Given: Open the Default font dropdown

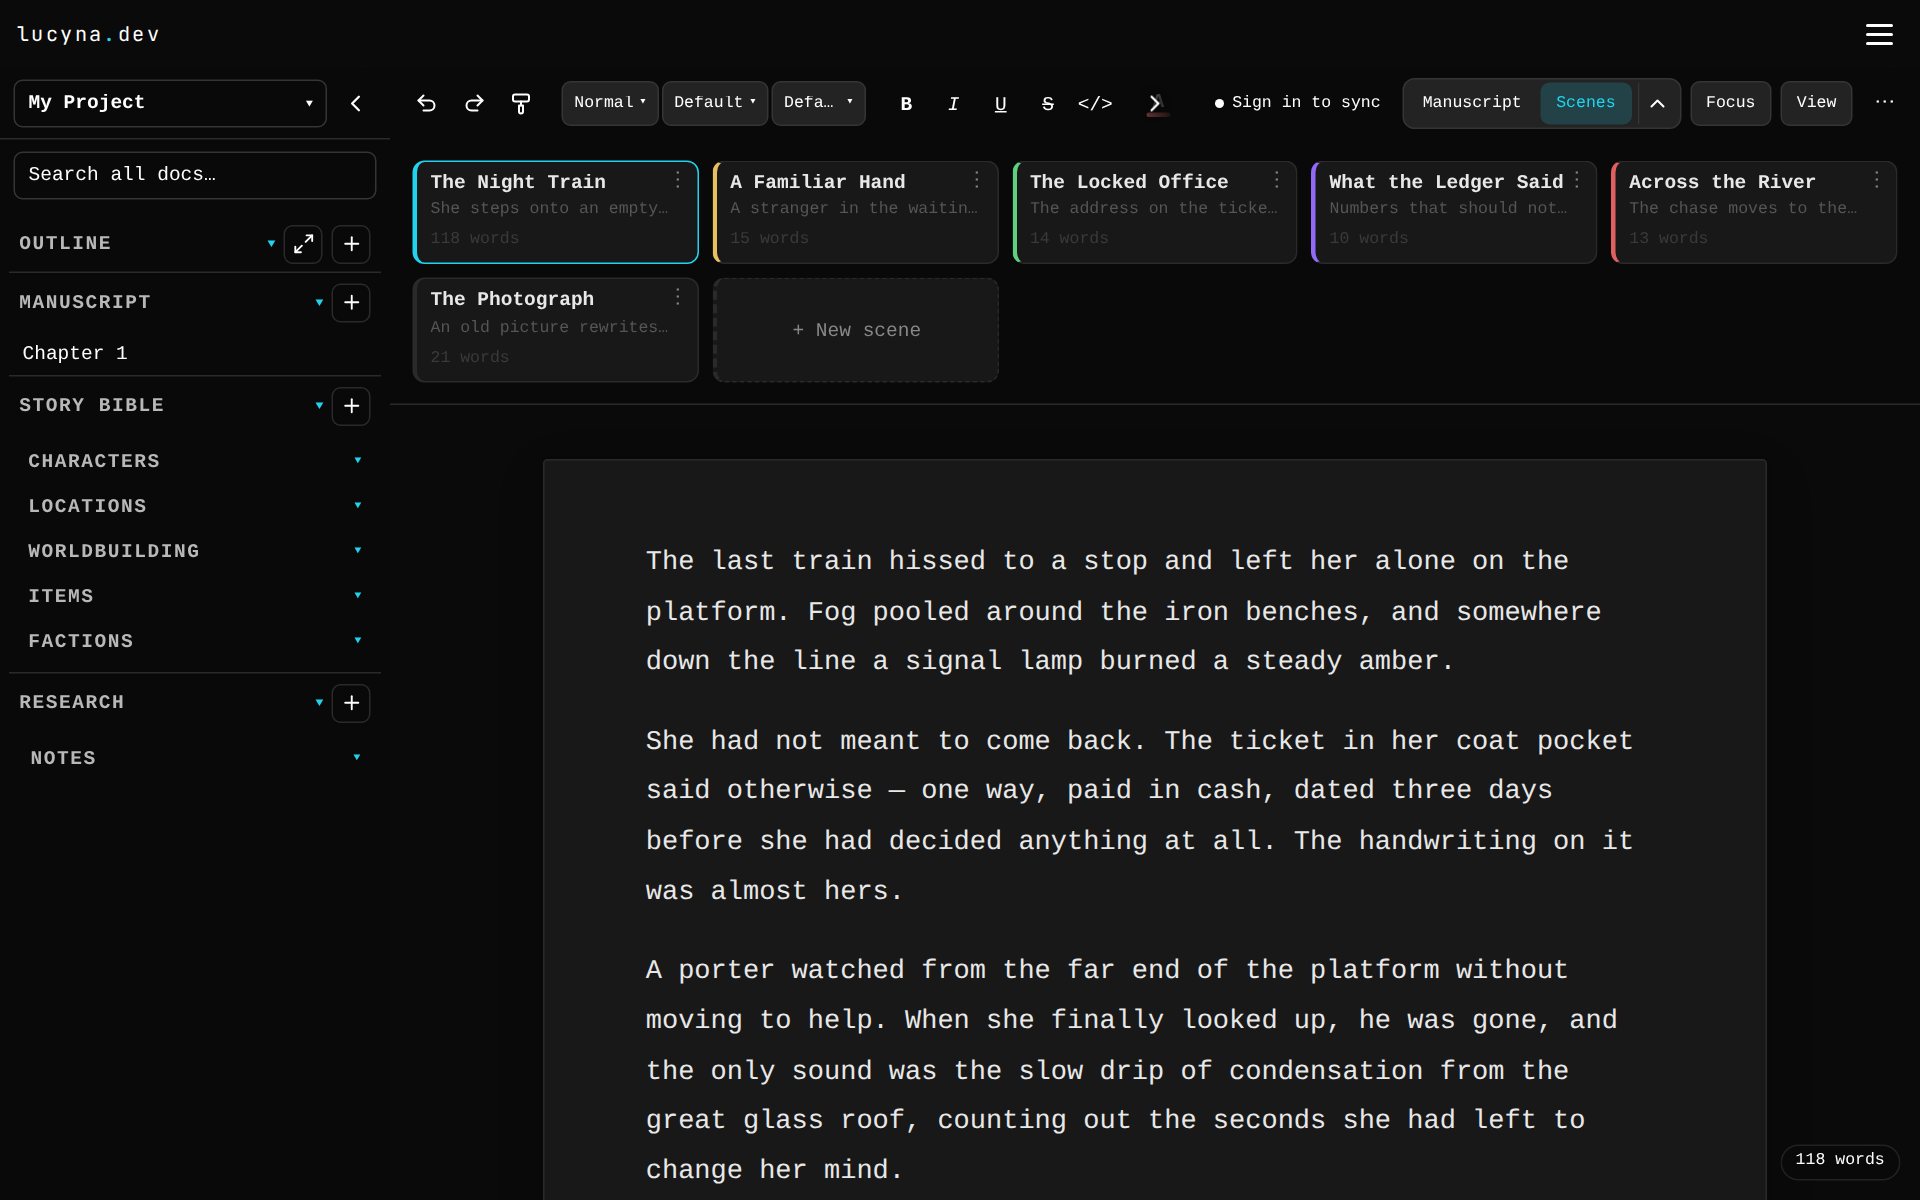Looking at the screenshot, I should click(714, 103).
